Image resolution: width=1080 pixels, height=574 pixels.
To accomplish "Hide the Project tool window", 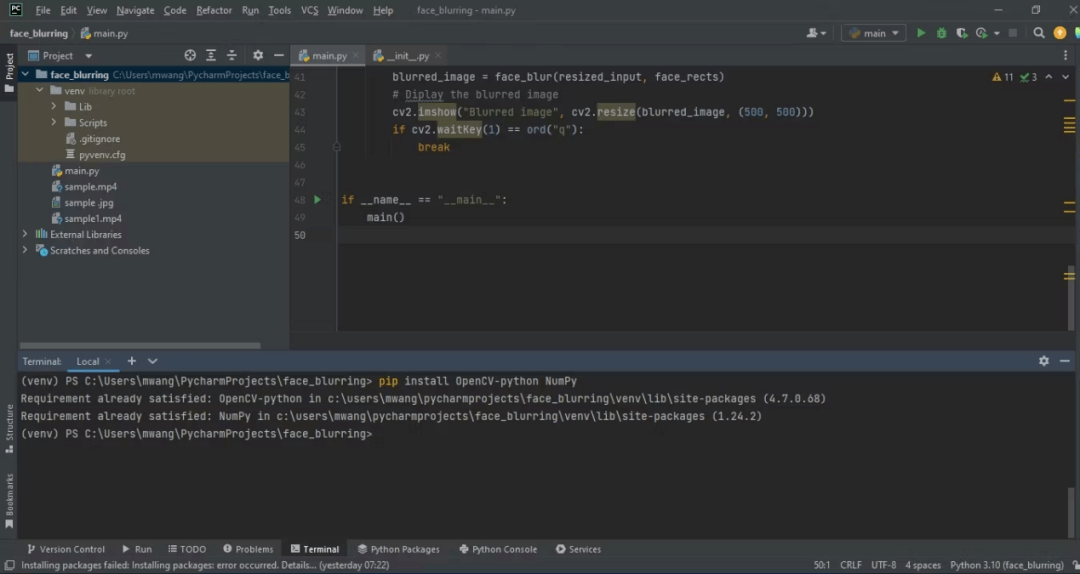I will coord(278,56).
